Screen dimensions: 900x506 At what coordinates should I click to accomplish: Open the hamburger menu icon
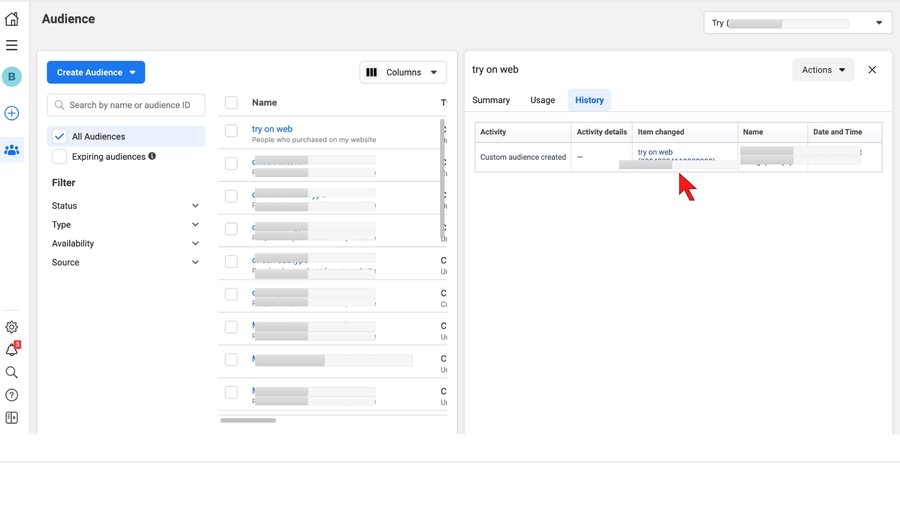(x=12, y=45)
